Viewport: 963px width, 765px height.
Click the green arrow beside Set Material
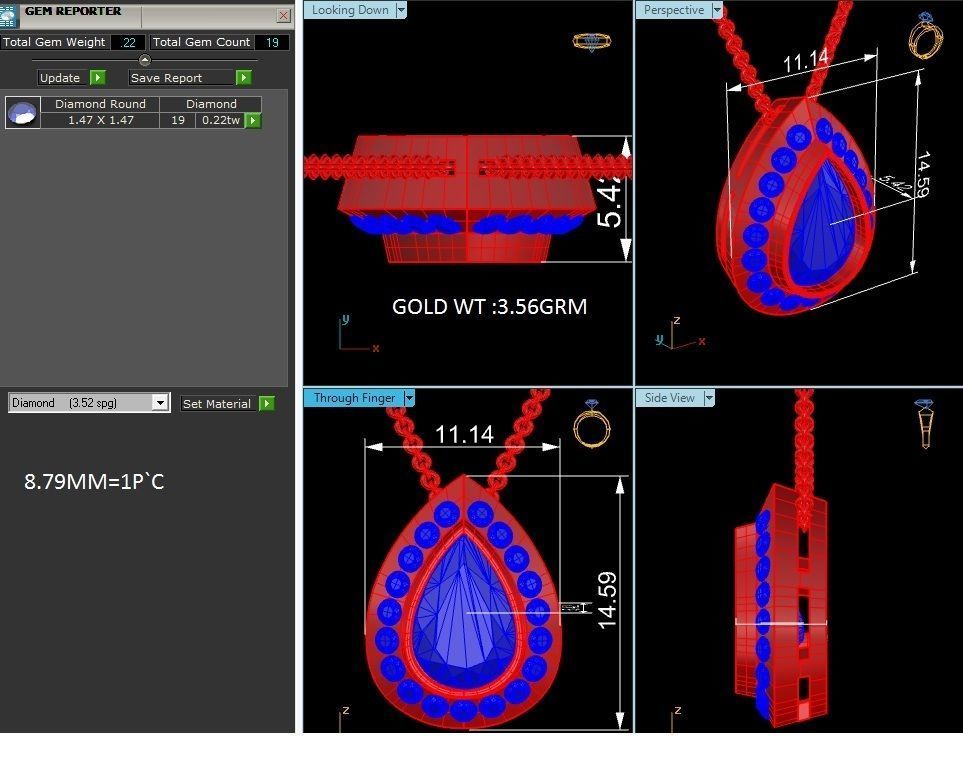tap(267, 403)
